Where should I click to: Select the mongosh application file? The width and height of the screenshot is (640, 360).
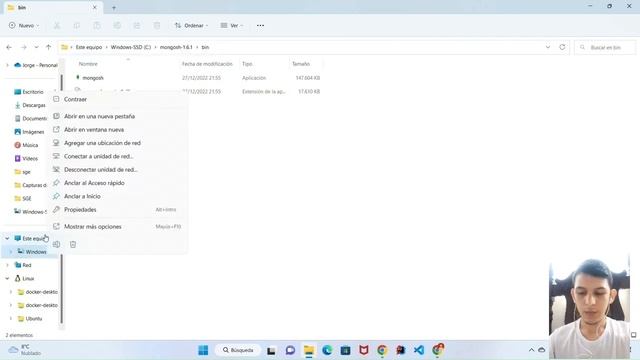(93, 78)
